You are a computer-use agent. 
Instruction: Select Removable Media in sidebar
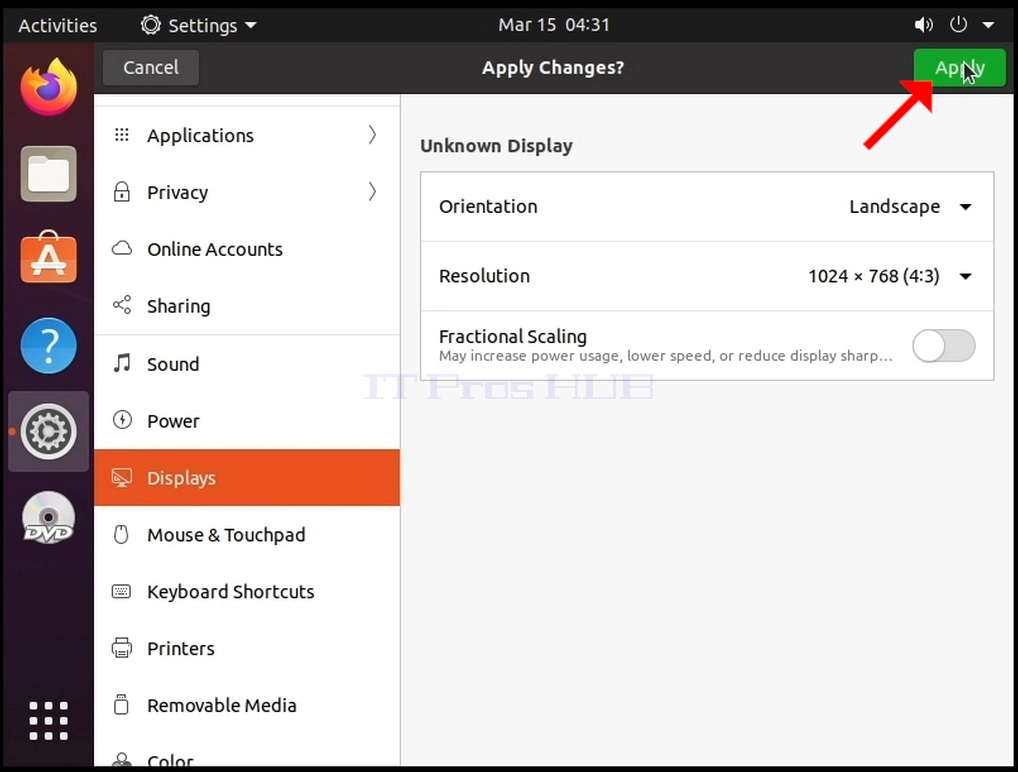[x=247, y=705]
